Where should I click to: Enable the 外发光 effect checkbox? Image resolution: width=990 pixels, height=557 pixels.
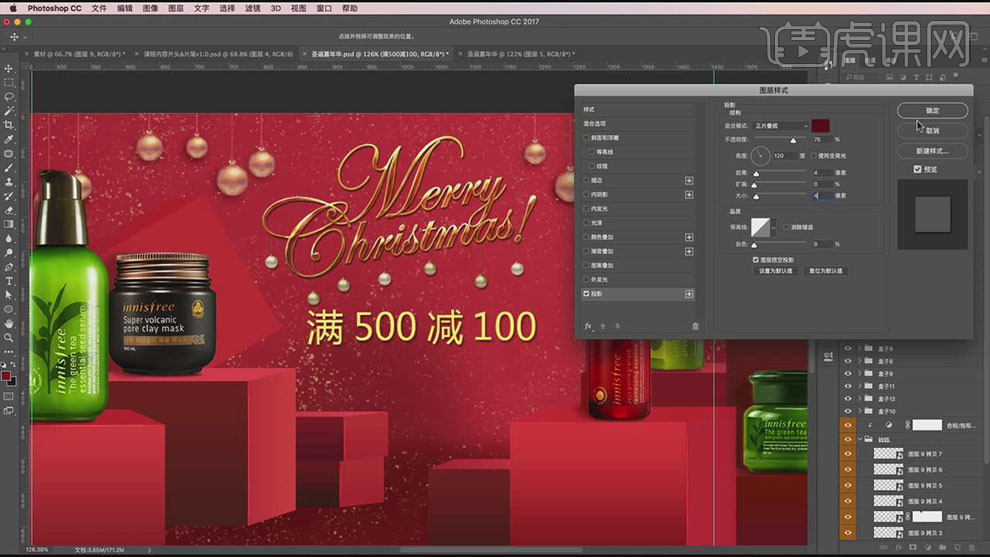586,279
